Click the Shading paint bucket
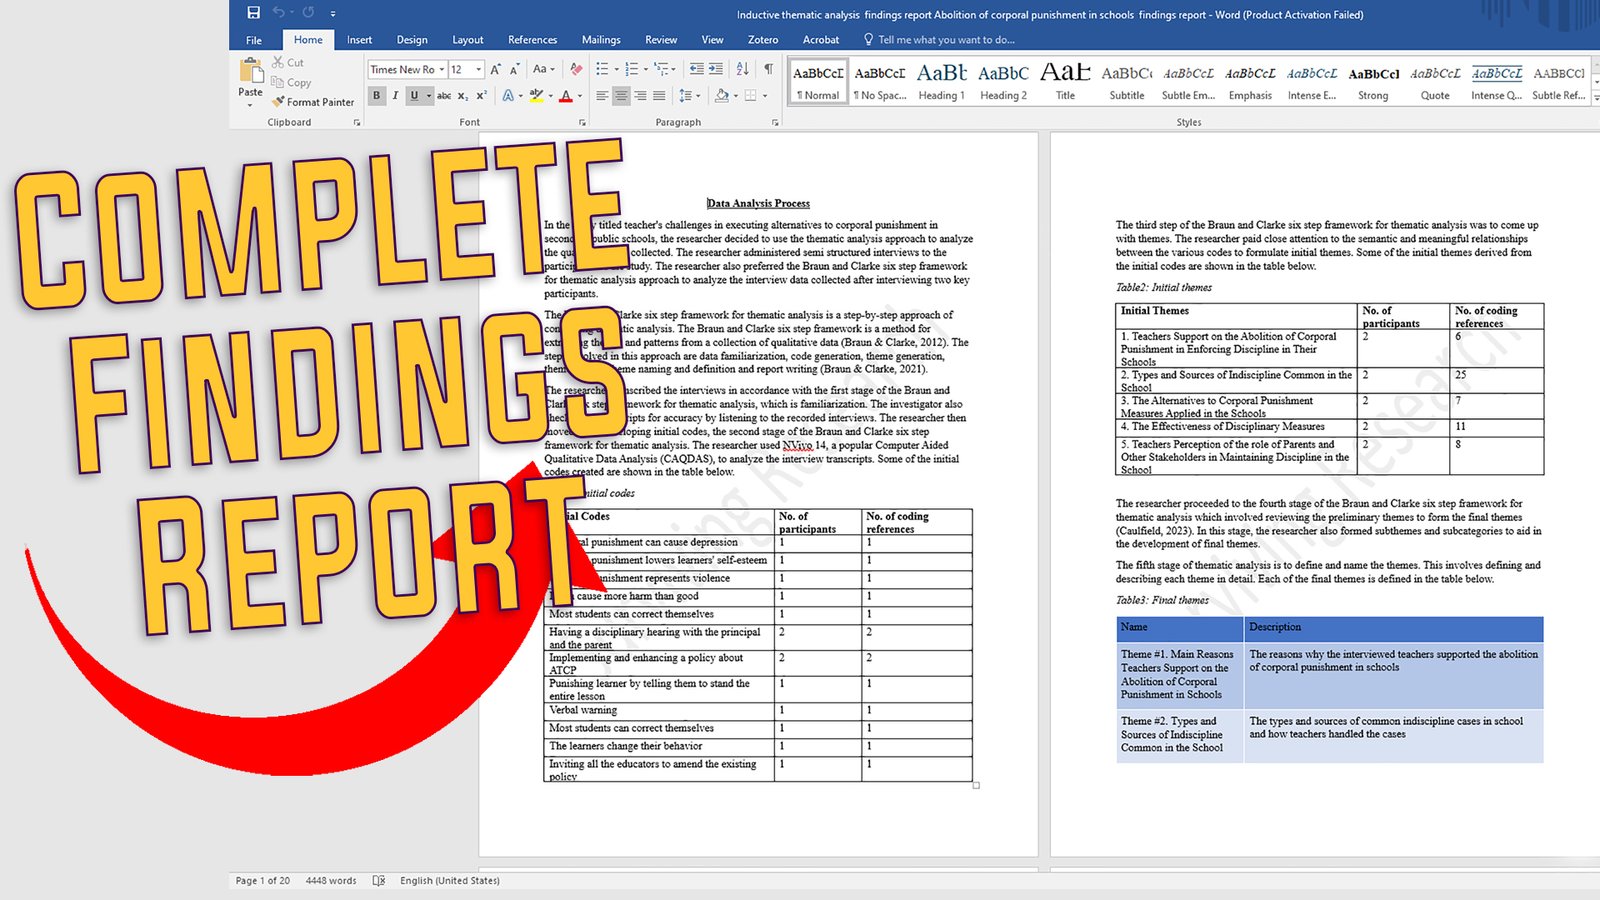 [721, 96]
